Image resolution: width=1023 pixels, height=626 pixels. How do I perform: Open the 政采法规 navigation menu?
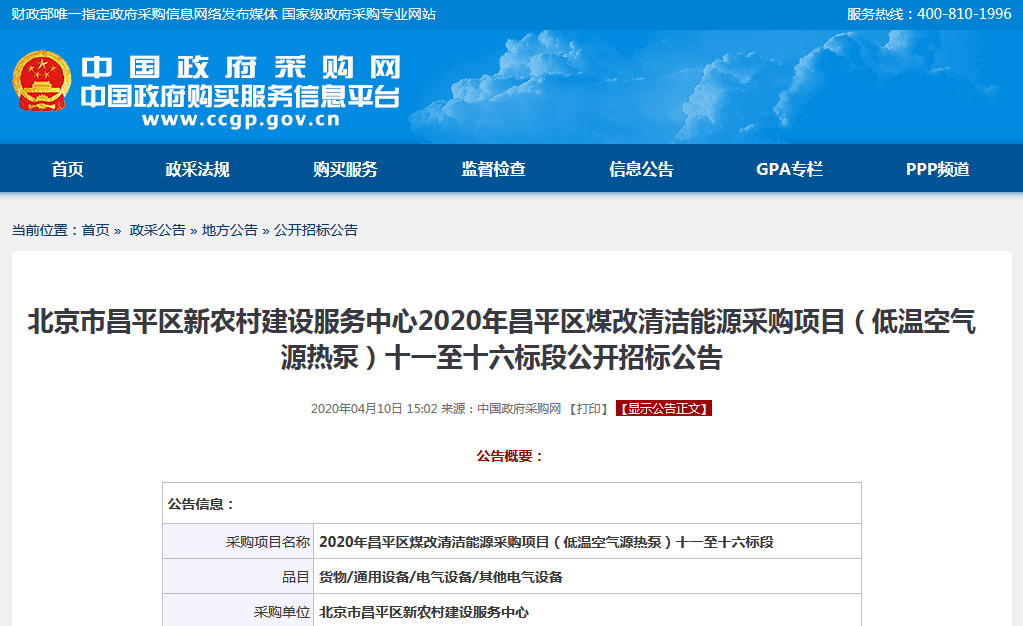(197, 169)
